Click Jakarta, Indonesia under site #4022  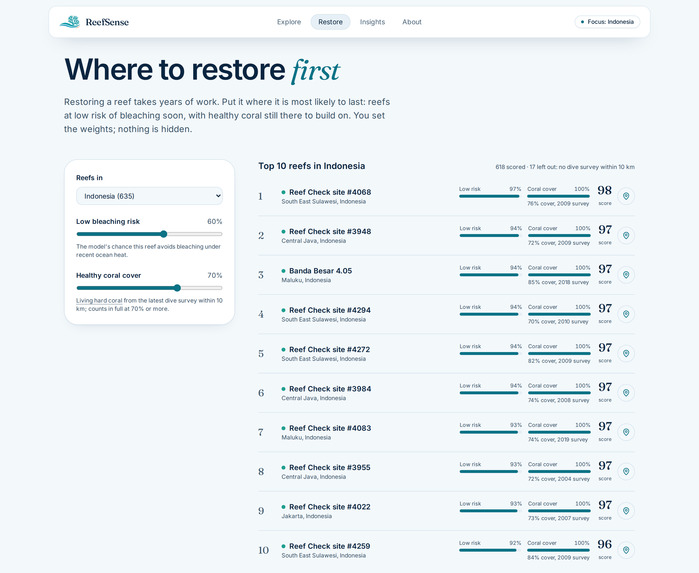306,516
